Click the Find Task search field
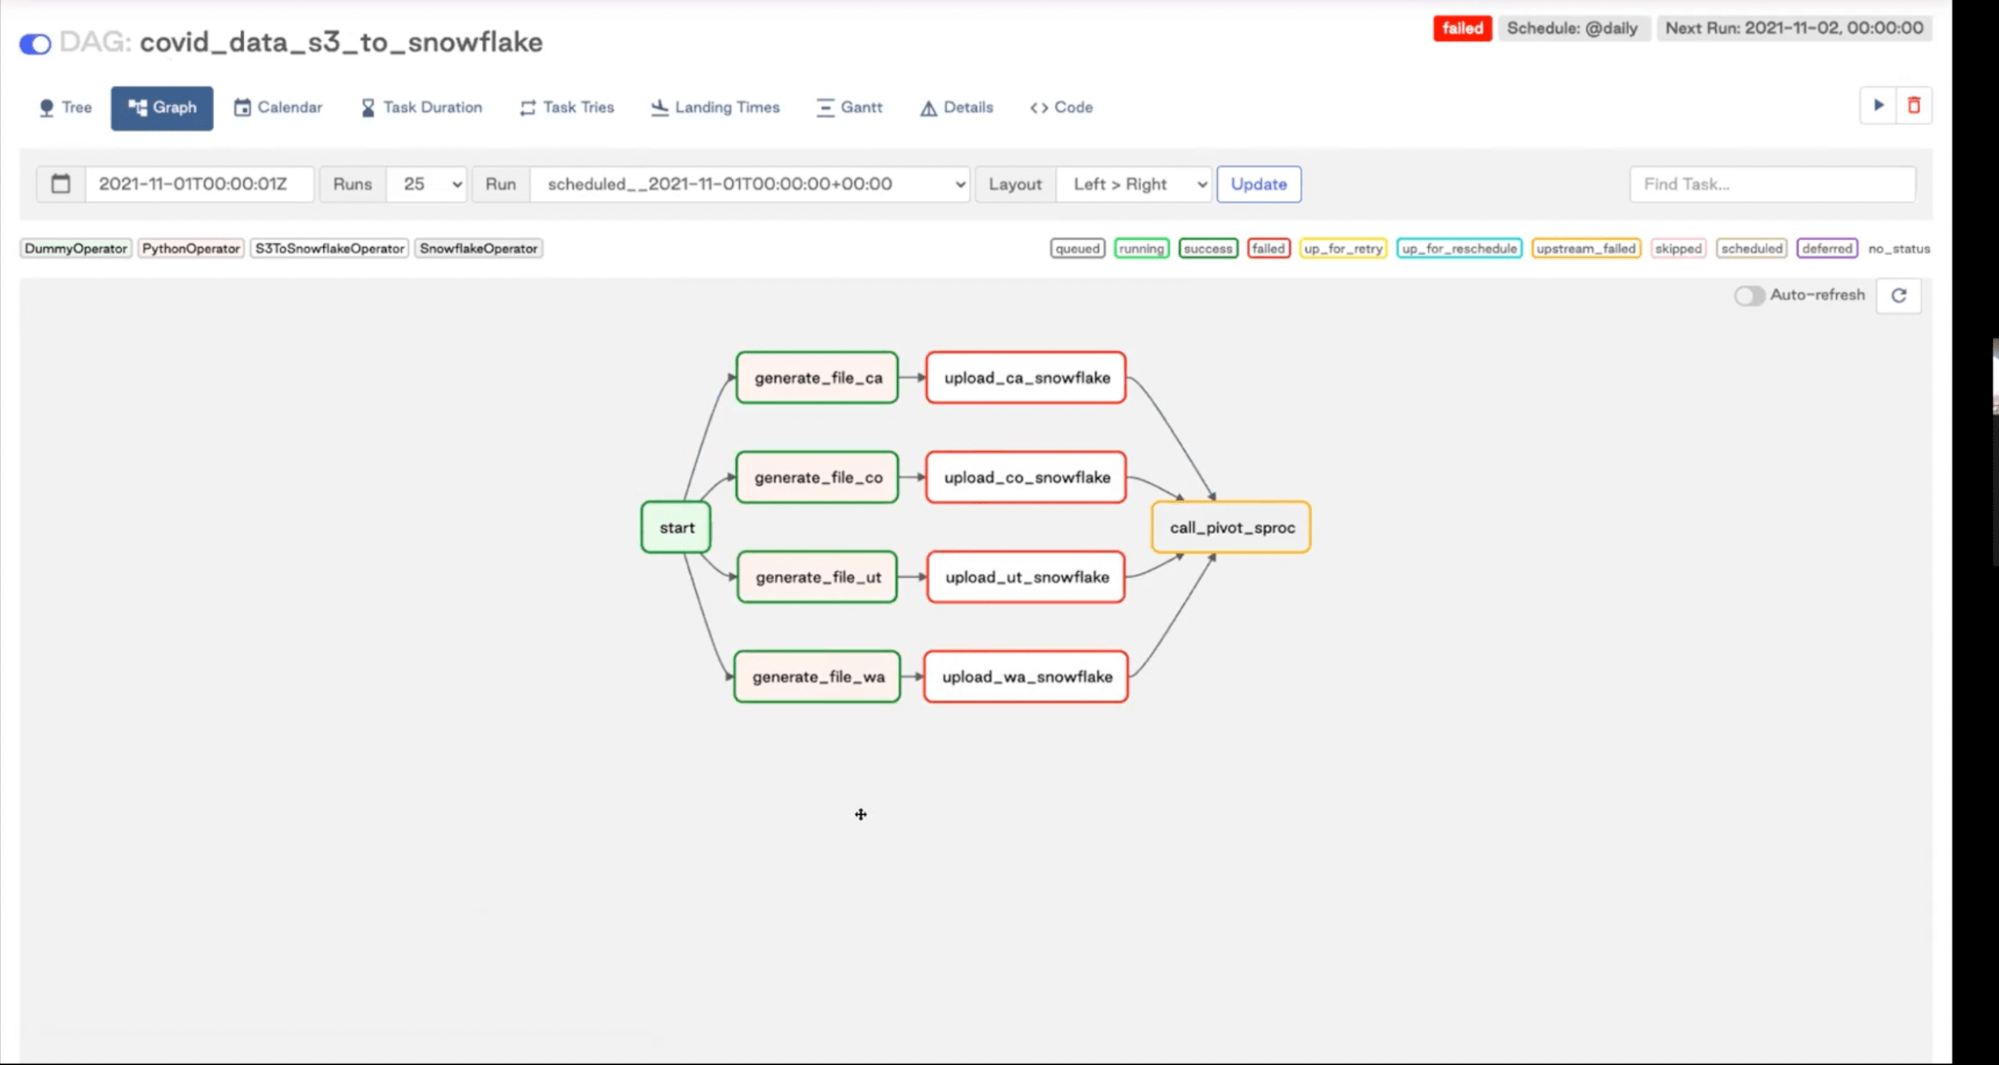 1772,184
